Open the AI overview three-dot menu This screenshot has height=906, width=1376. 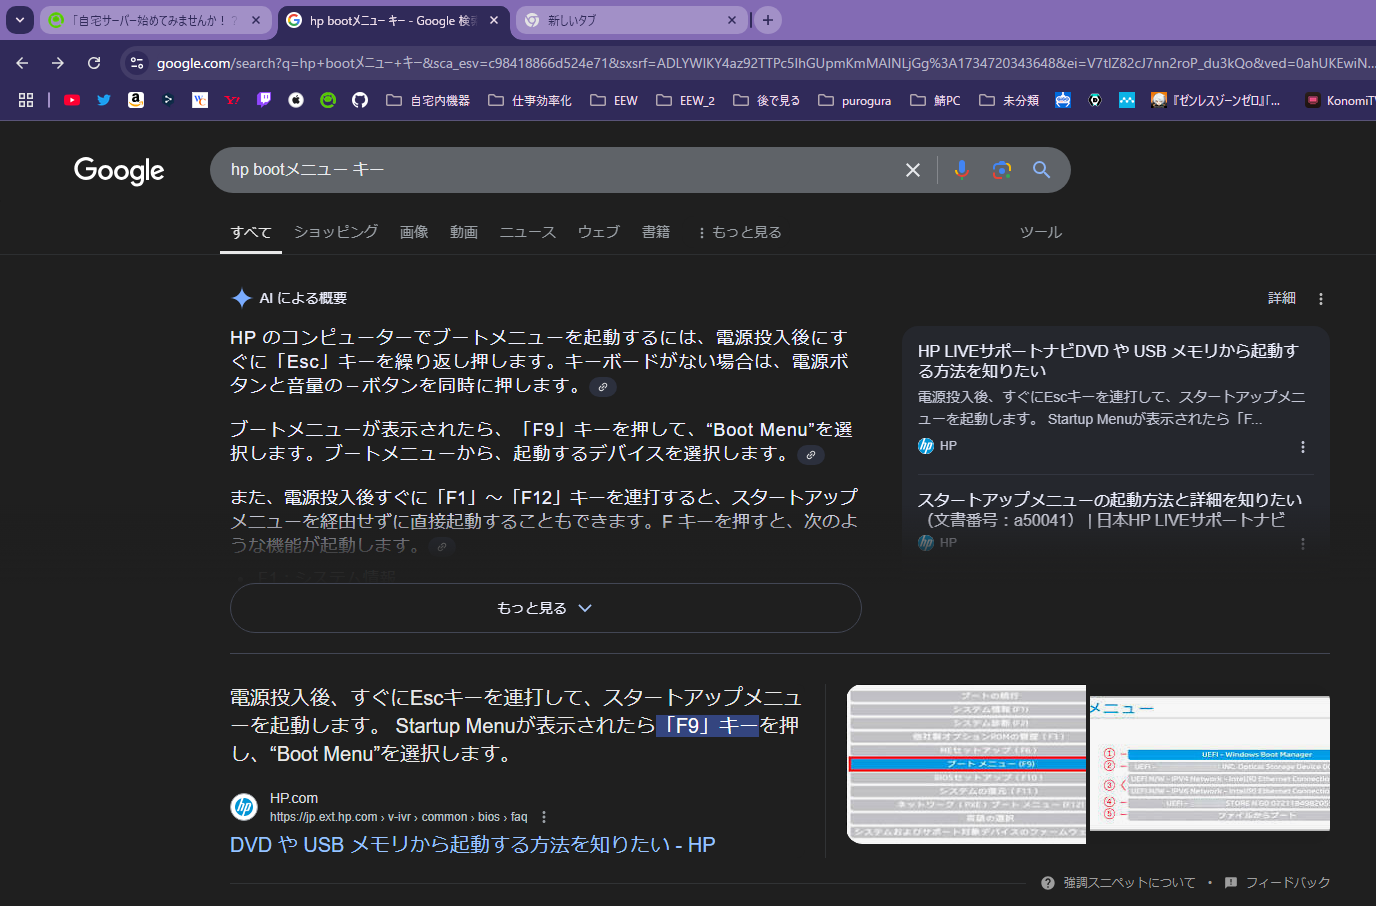coord(1321,299)
